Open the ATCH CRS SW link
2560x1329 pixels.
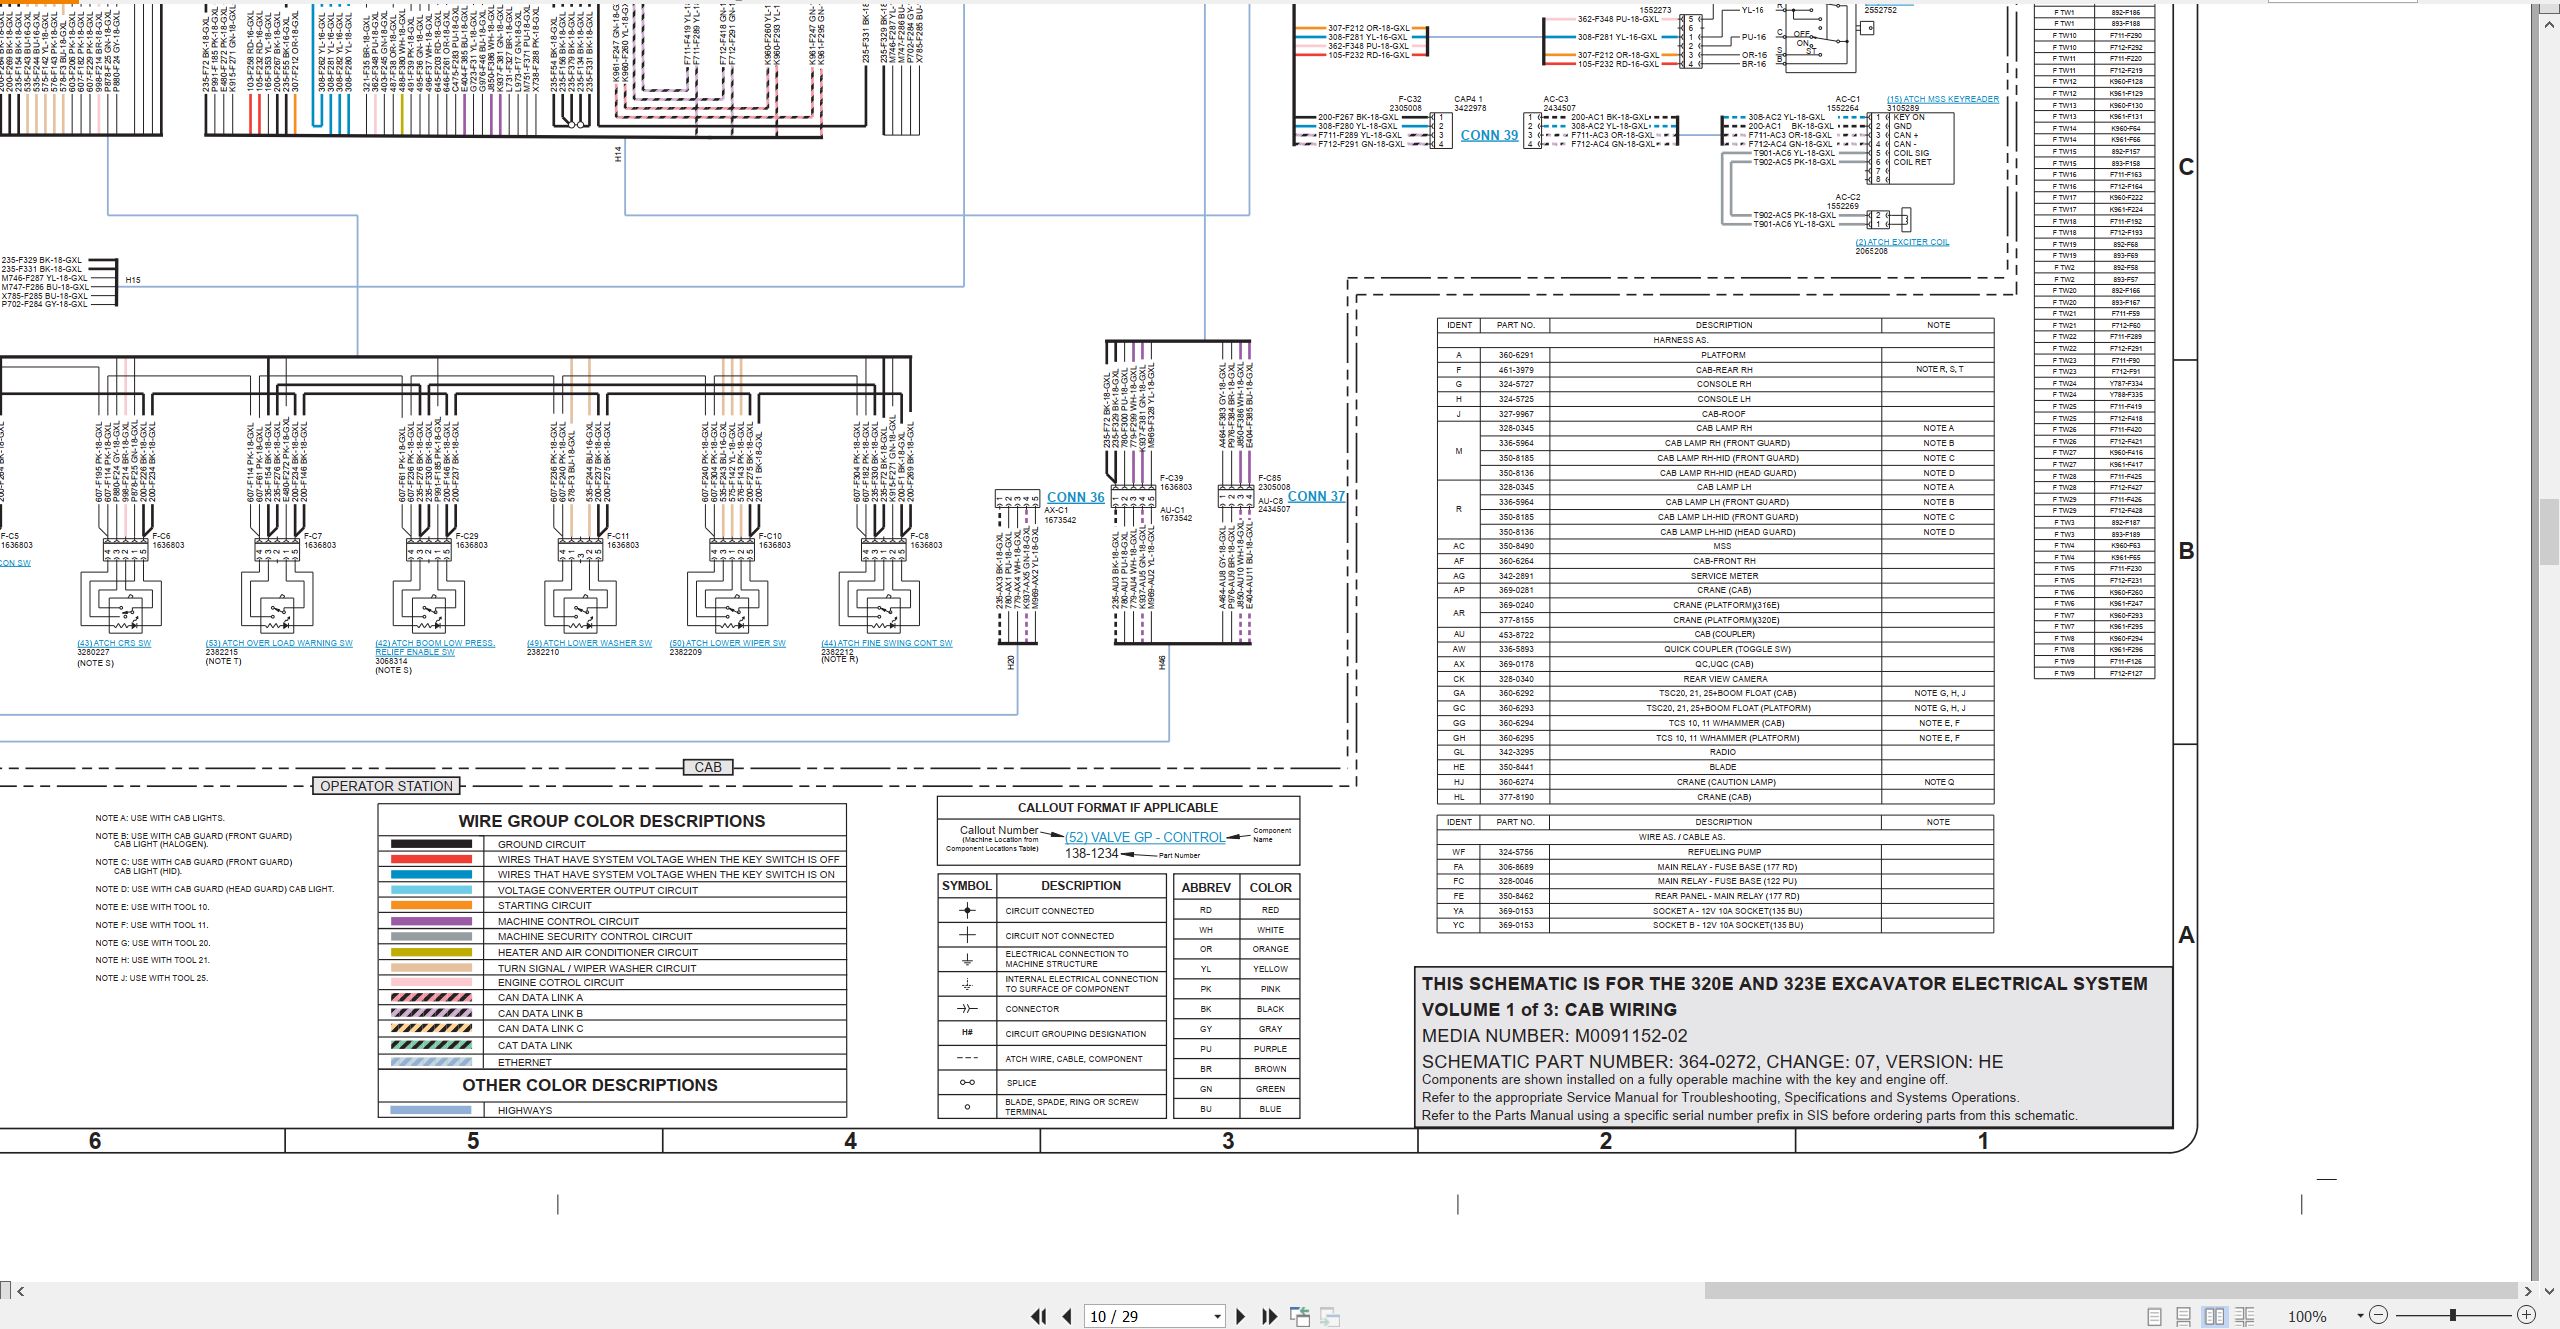114,643
